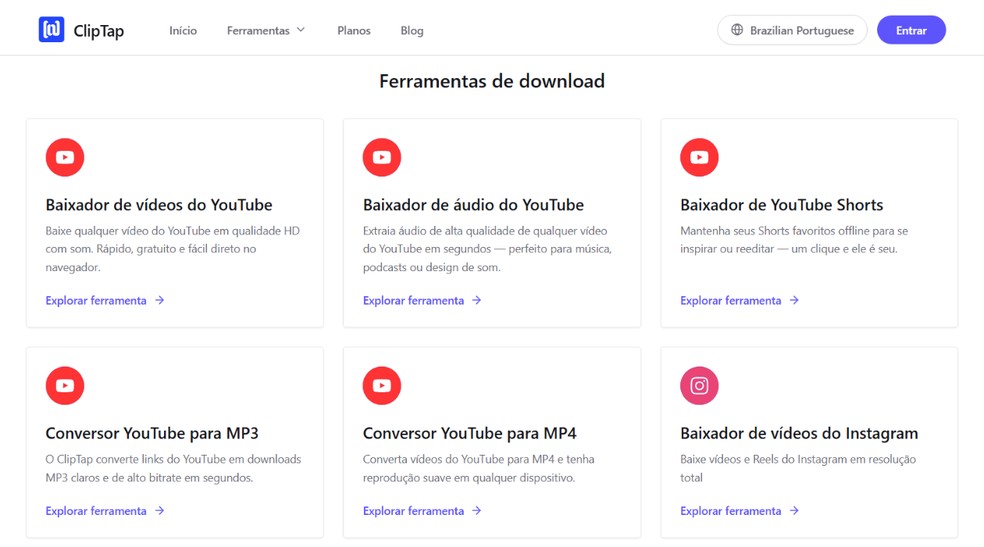Open Baixador de vídeos do YouTube title
Screen dimensions: 984x547
pos(159,204)
